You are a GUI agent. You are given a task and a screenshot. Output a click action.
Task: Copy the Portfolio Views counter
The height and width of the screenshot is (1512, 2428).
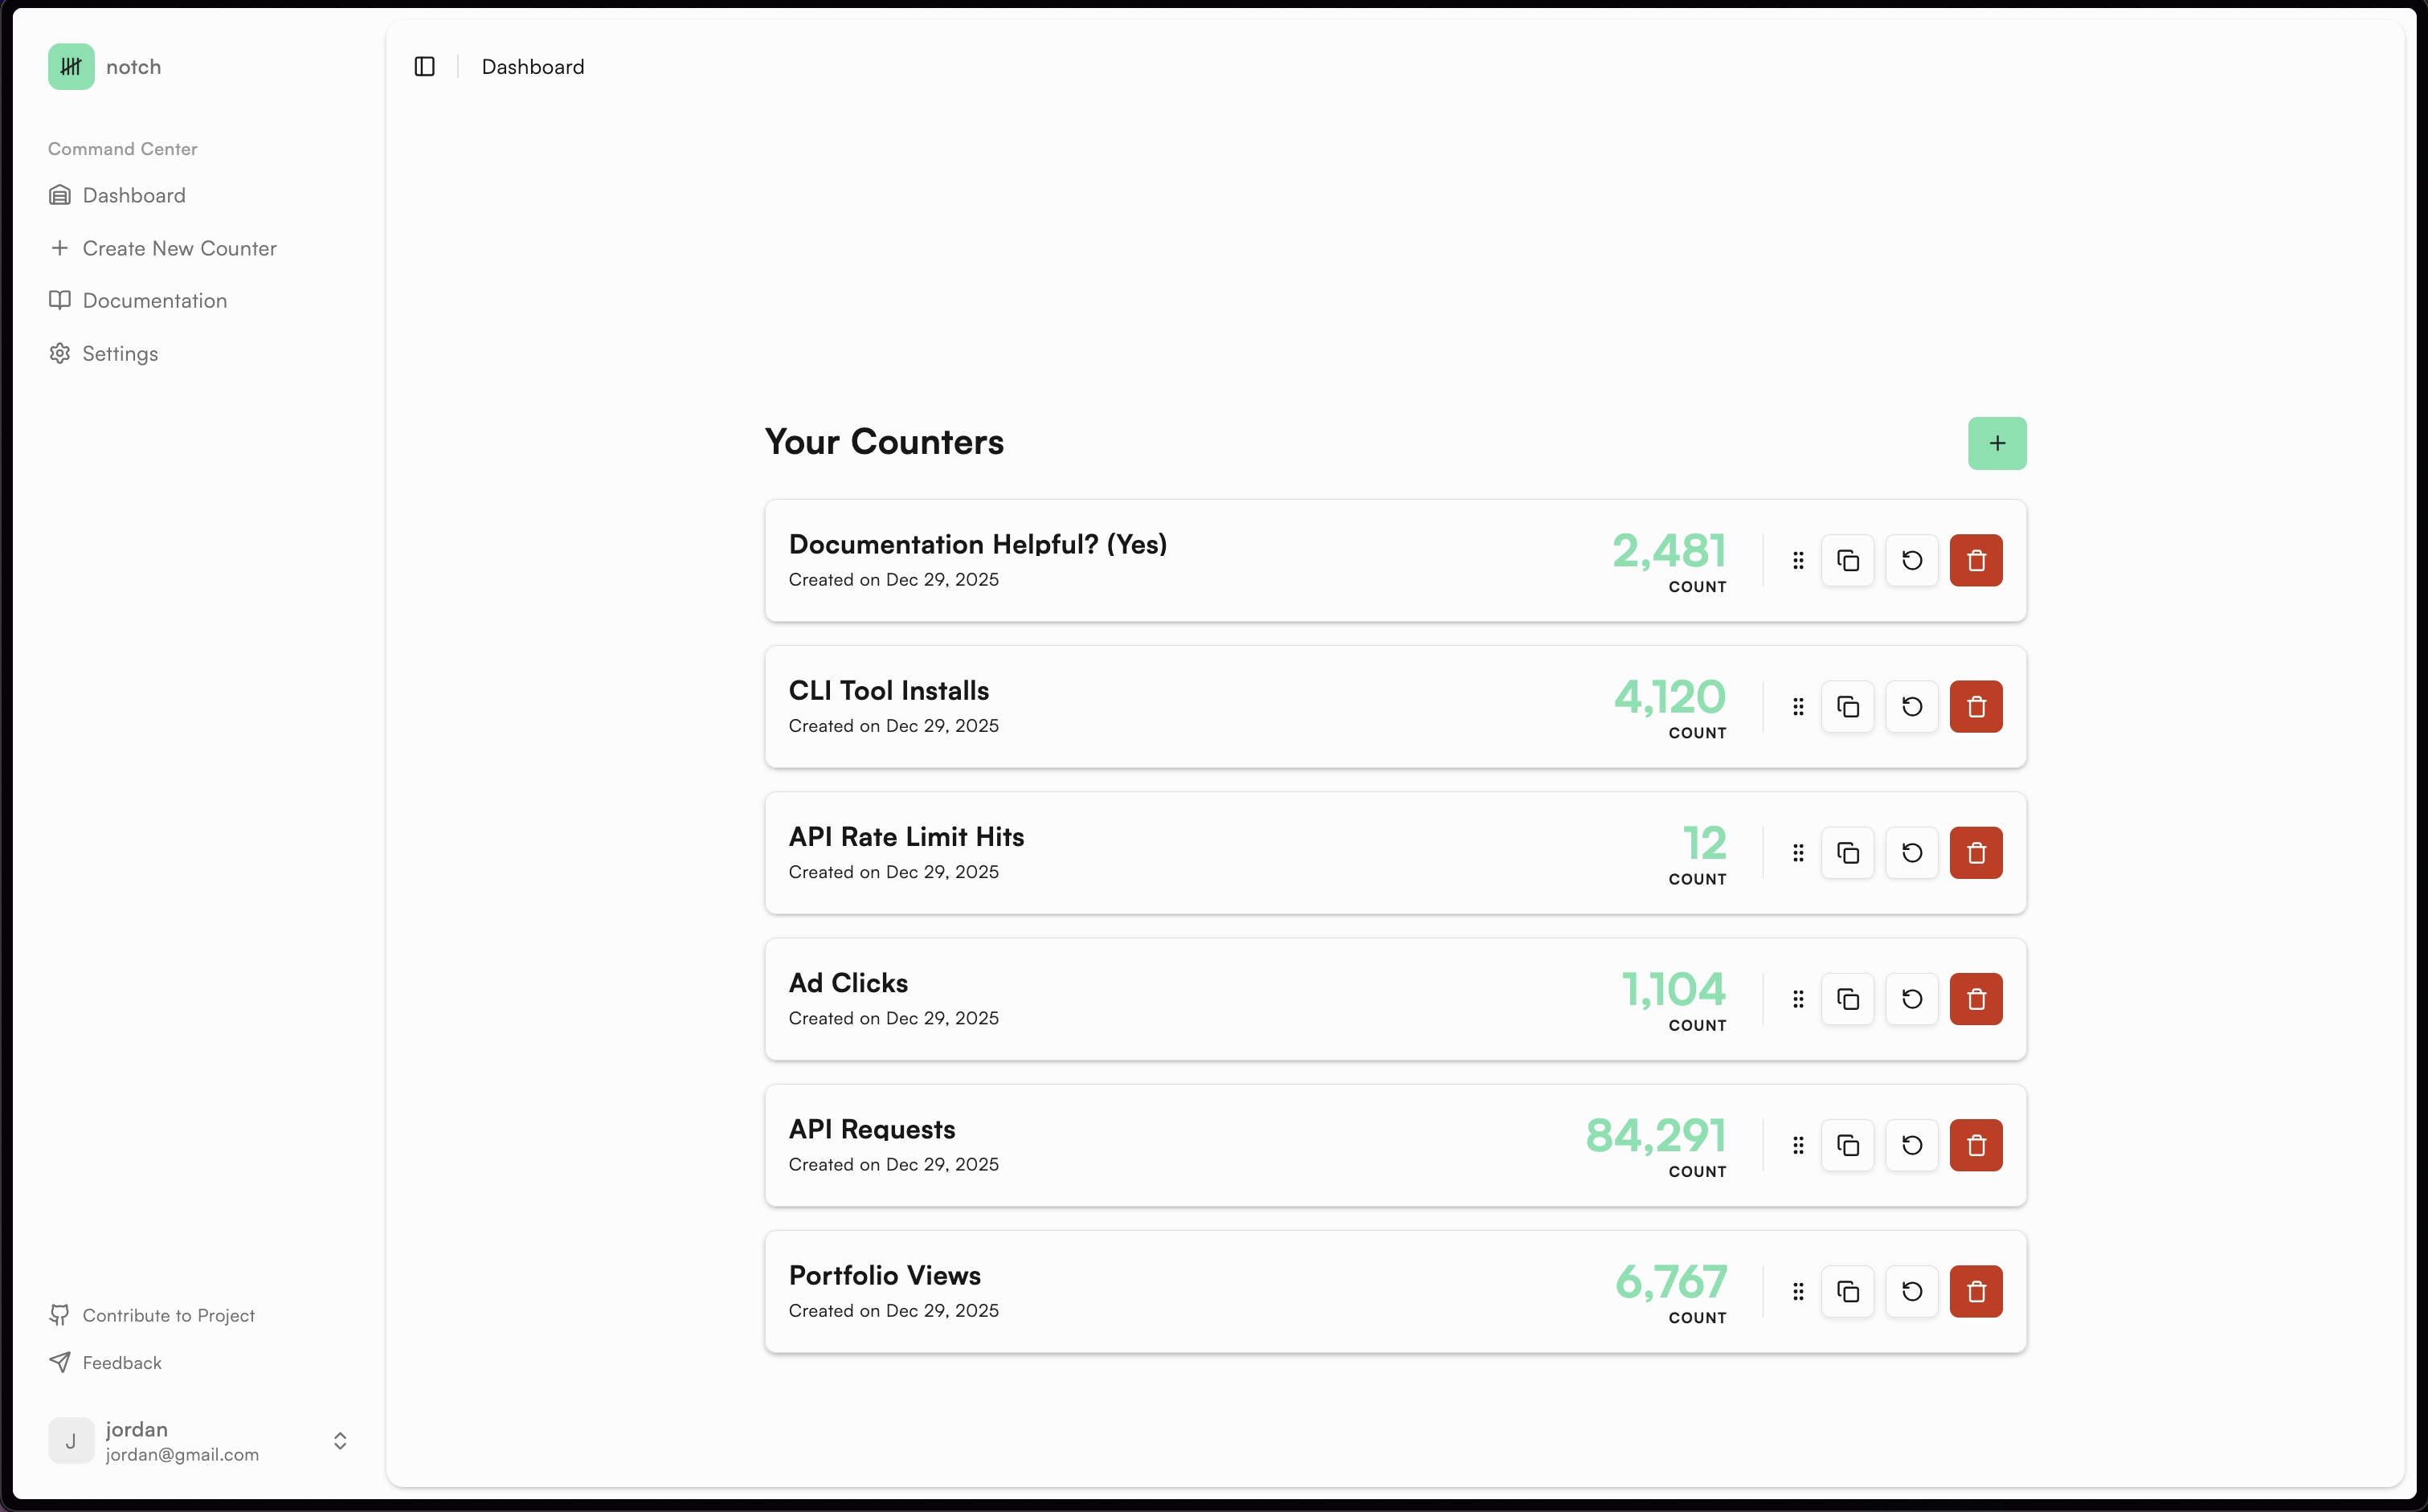pyautogui.click(x=1847, y=1291)
